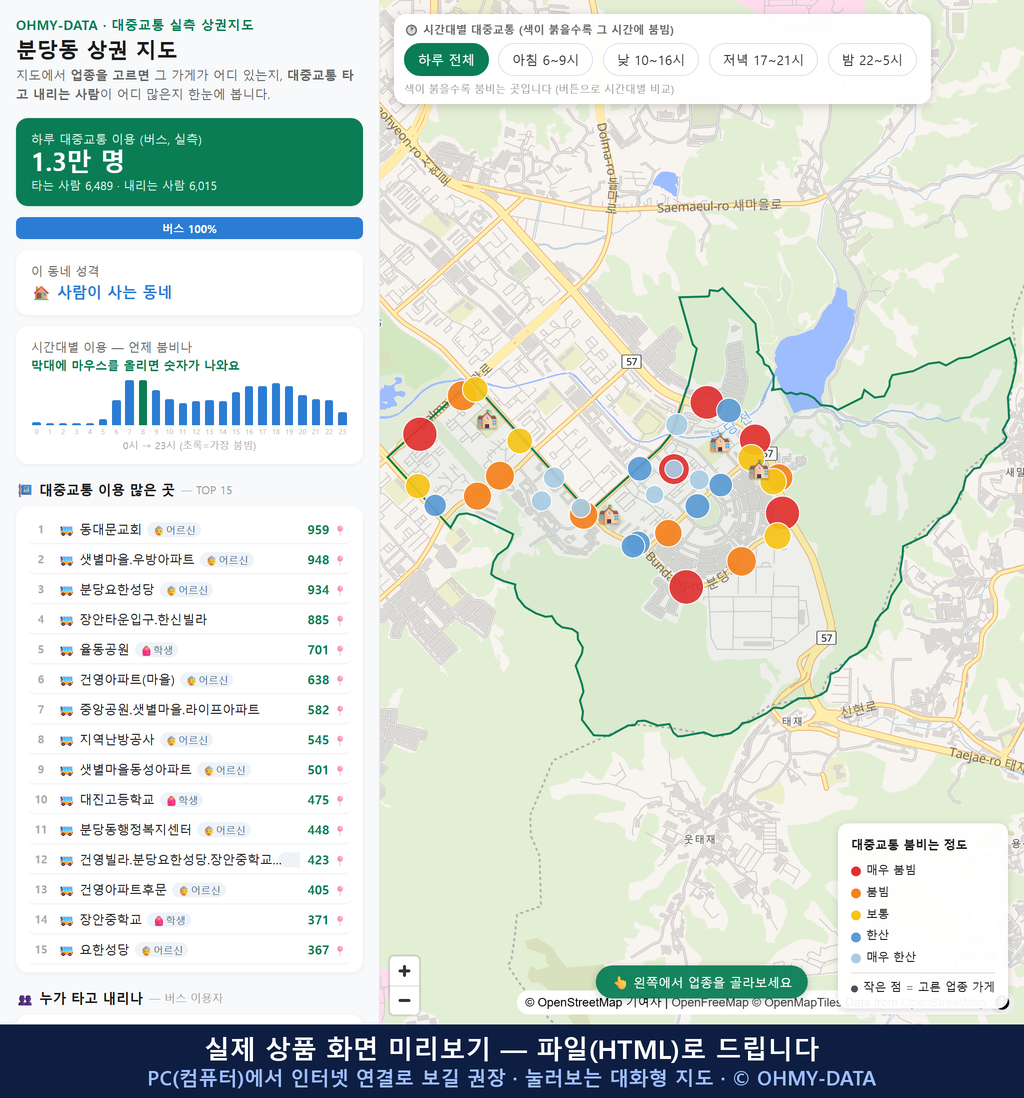Click the pin icon for 건영아파트(마을) row
This screenshot has width=1024, height=1098.
click(340, 680)
